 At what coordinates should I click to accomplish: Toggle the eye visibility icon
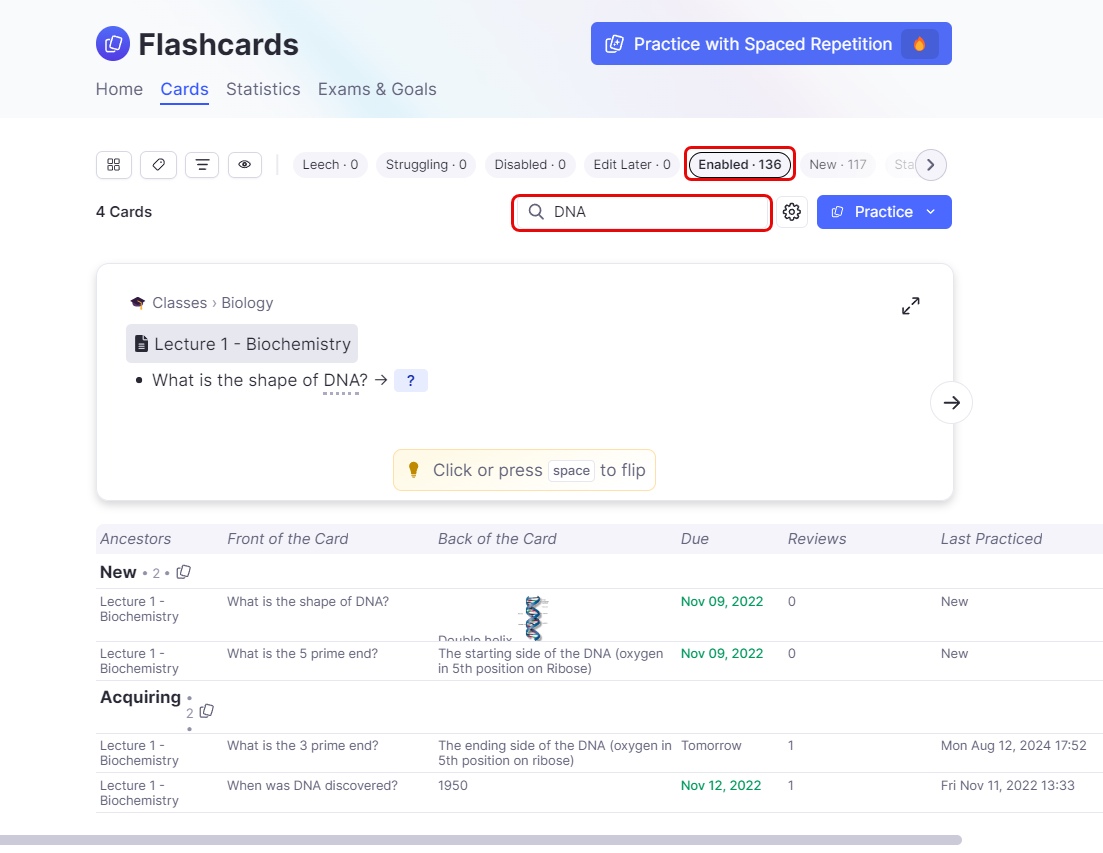pyautogui.click(x=245, y=165)
